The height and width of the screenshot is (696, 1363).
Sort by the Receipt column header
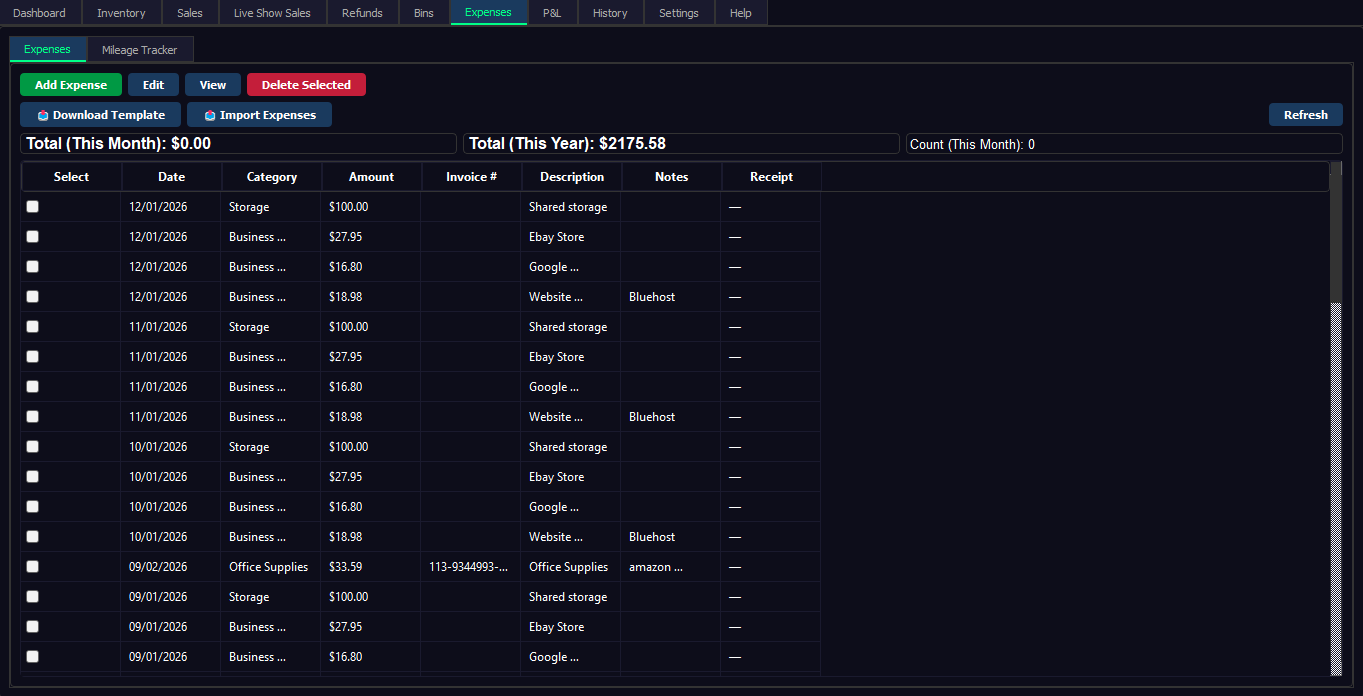(771, 177)
